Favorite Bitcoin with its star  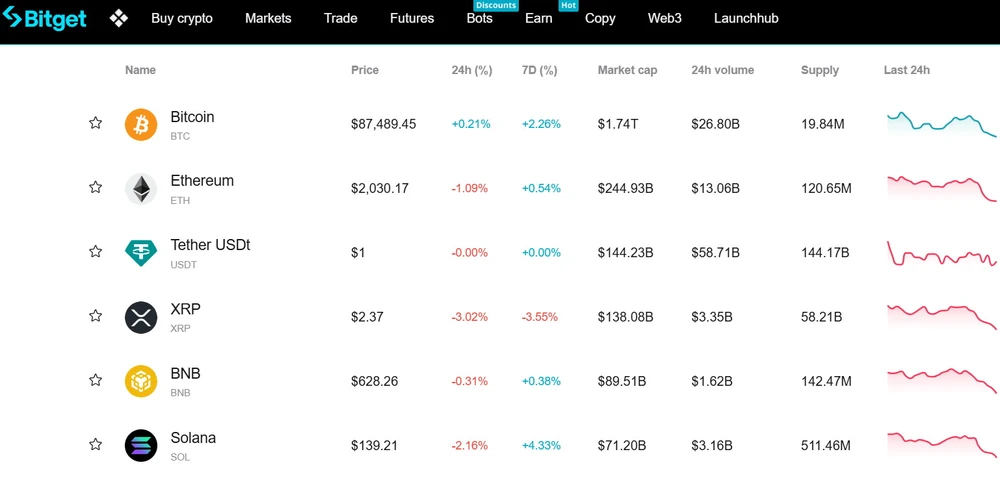tap(96, 123)
